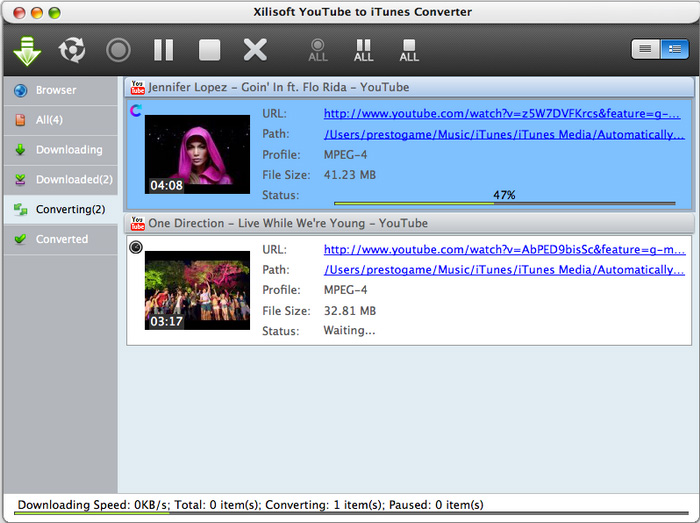Switch to detailed list view
Image resolution: width=700 pixels, height=523 pixels.
point(674,49)
